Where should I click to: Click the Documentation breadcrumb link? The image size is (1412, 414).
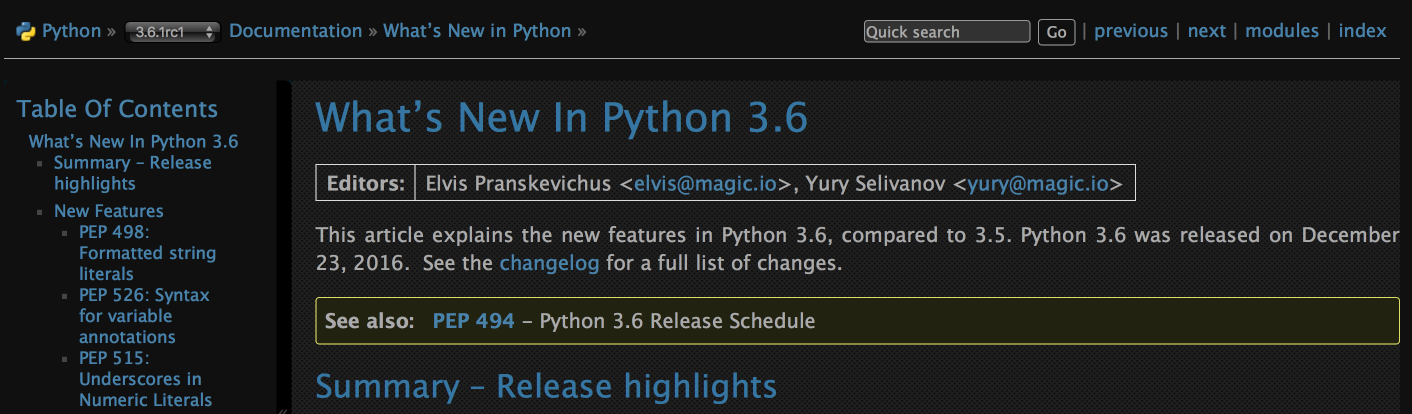point(295,31)
